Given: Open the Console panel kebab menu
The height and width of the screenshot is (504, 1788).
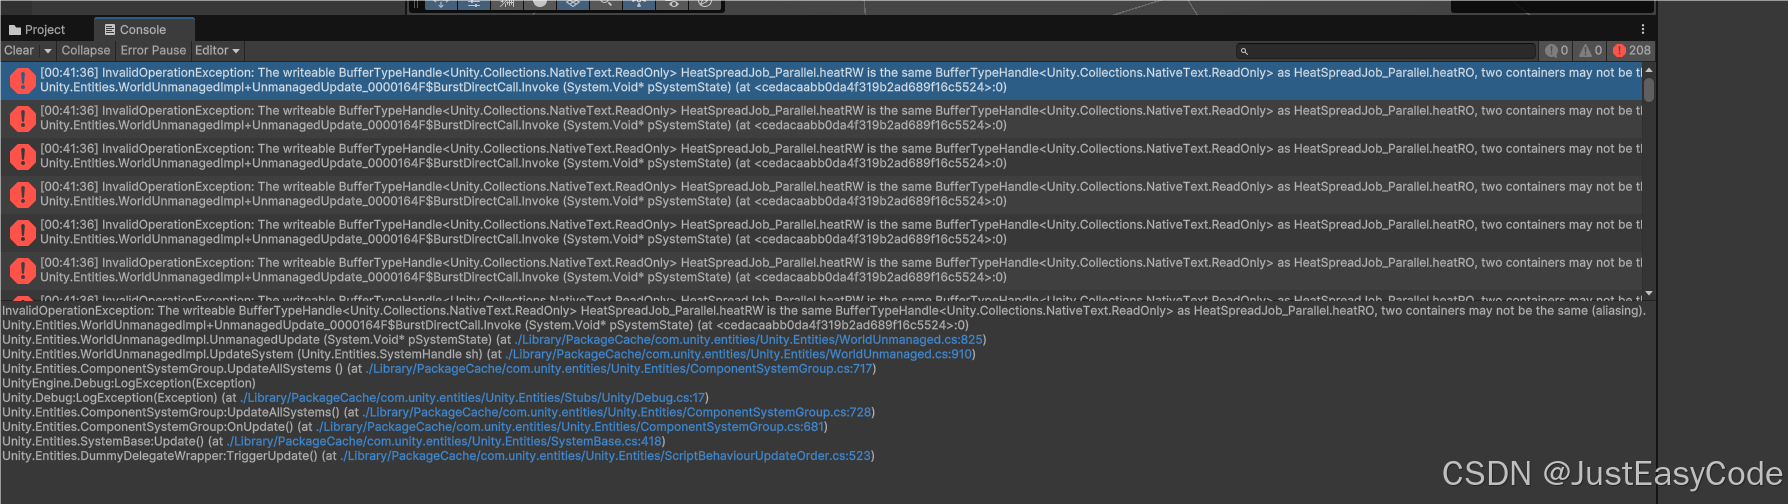Looking at the screenshot, I should [1643, 29].
